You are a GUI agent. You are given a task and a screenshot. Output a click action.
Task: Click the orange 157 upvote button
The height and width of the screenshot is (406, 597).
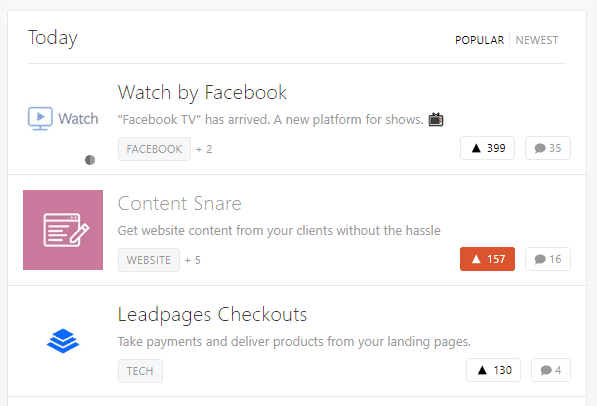[x=487, y=259]
